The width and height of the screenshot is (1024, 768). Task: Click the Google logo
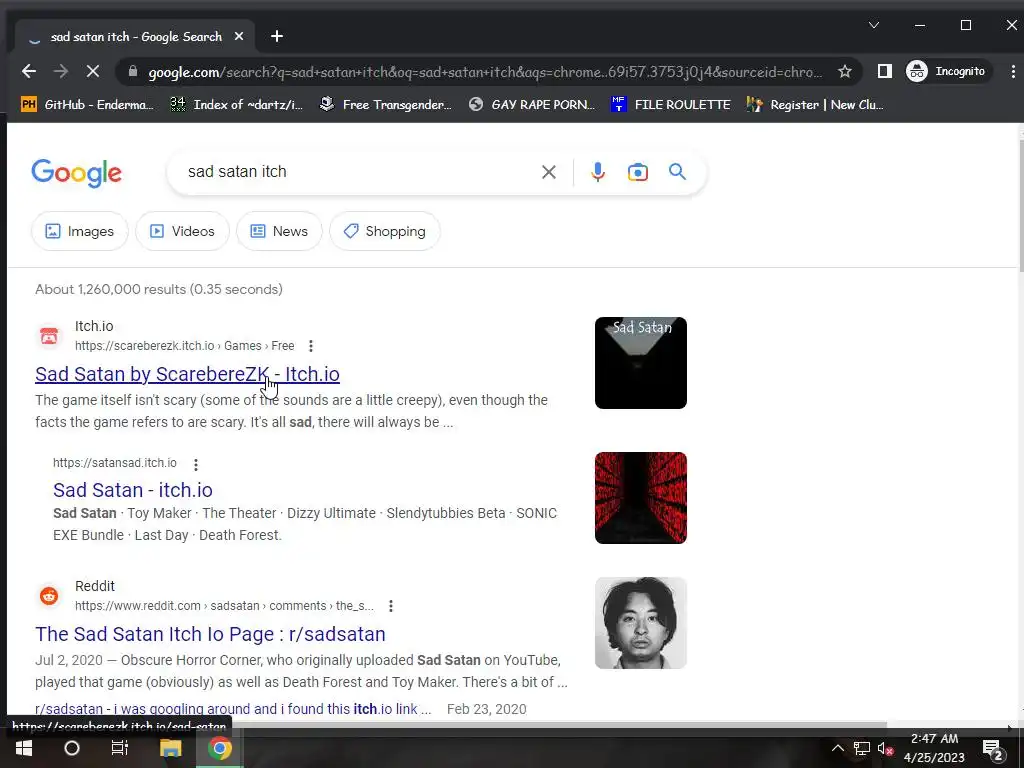coord(76,173)
